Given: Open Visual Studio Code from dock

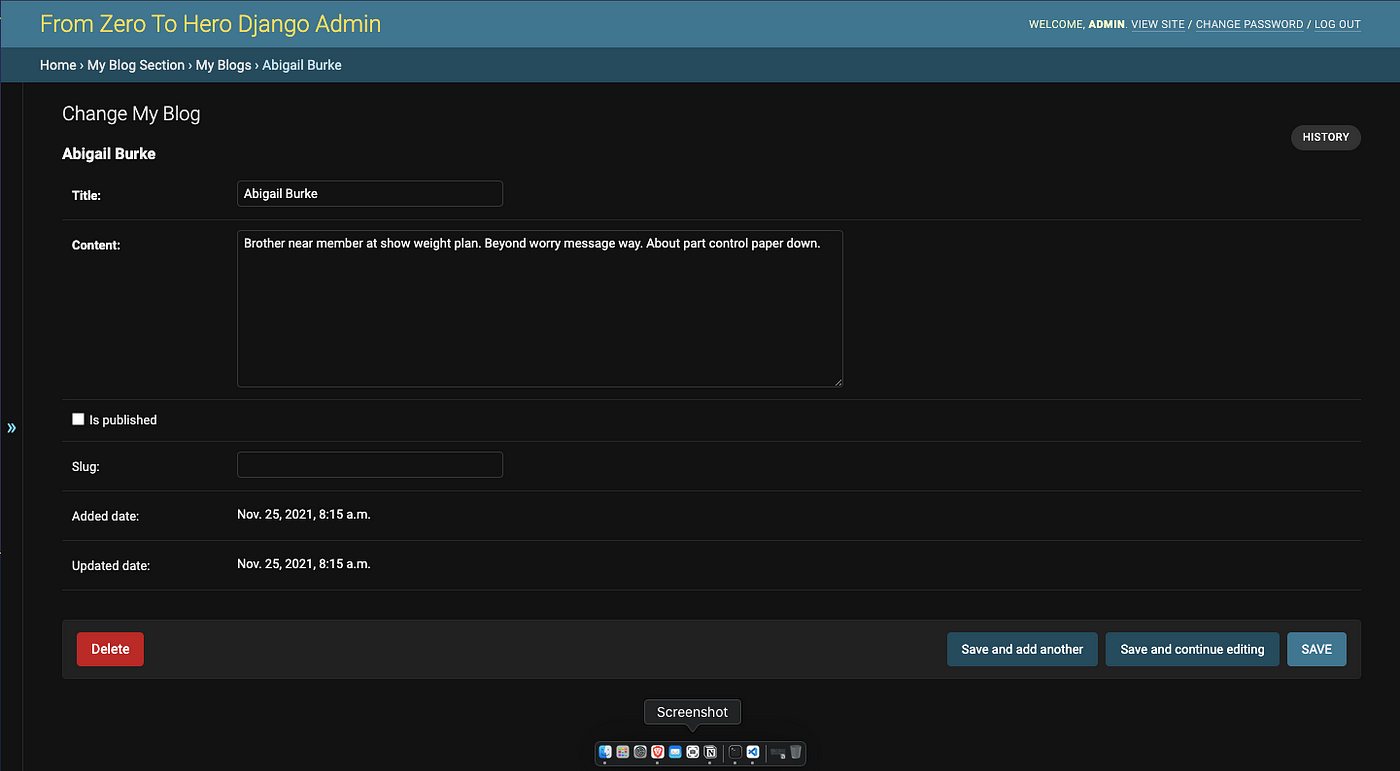Looking at the screenshot, I should (x=753, y=752).
